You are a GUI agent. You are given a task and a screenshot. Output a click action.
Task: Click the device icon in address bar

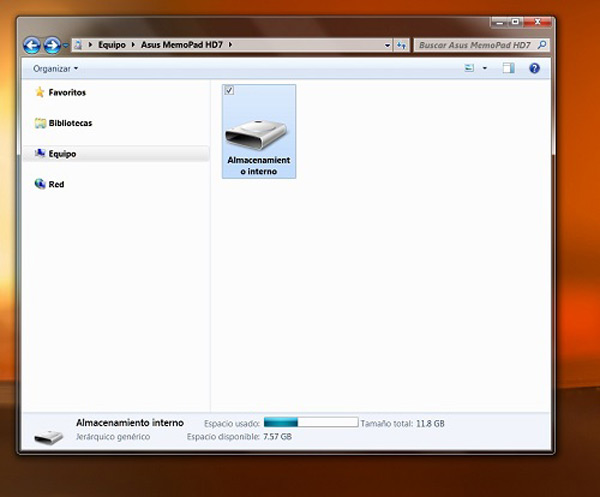point(78,45)
